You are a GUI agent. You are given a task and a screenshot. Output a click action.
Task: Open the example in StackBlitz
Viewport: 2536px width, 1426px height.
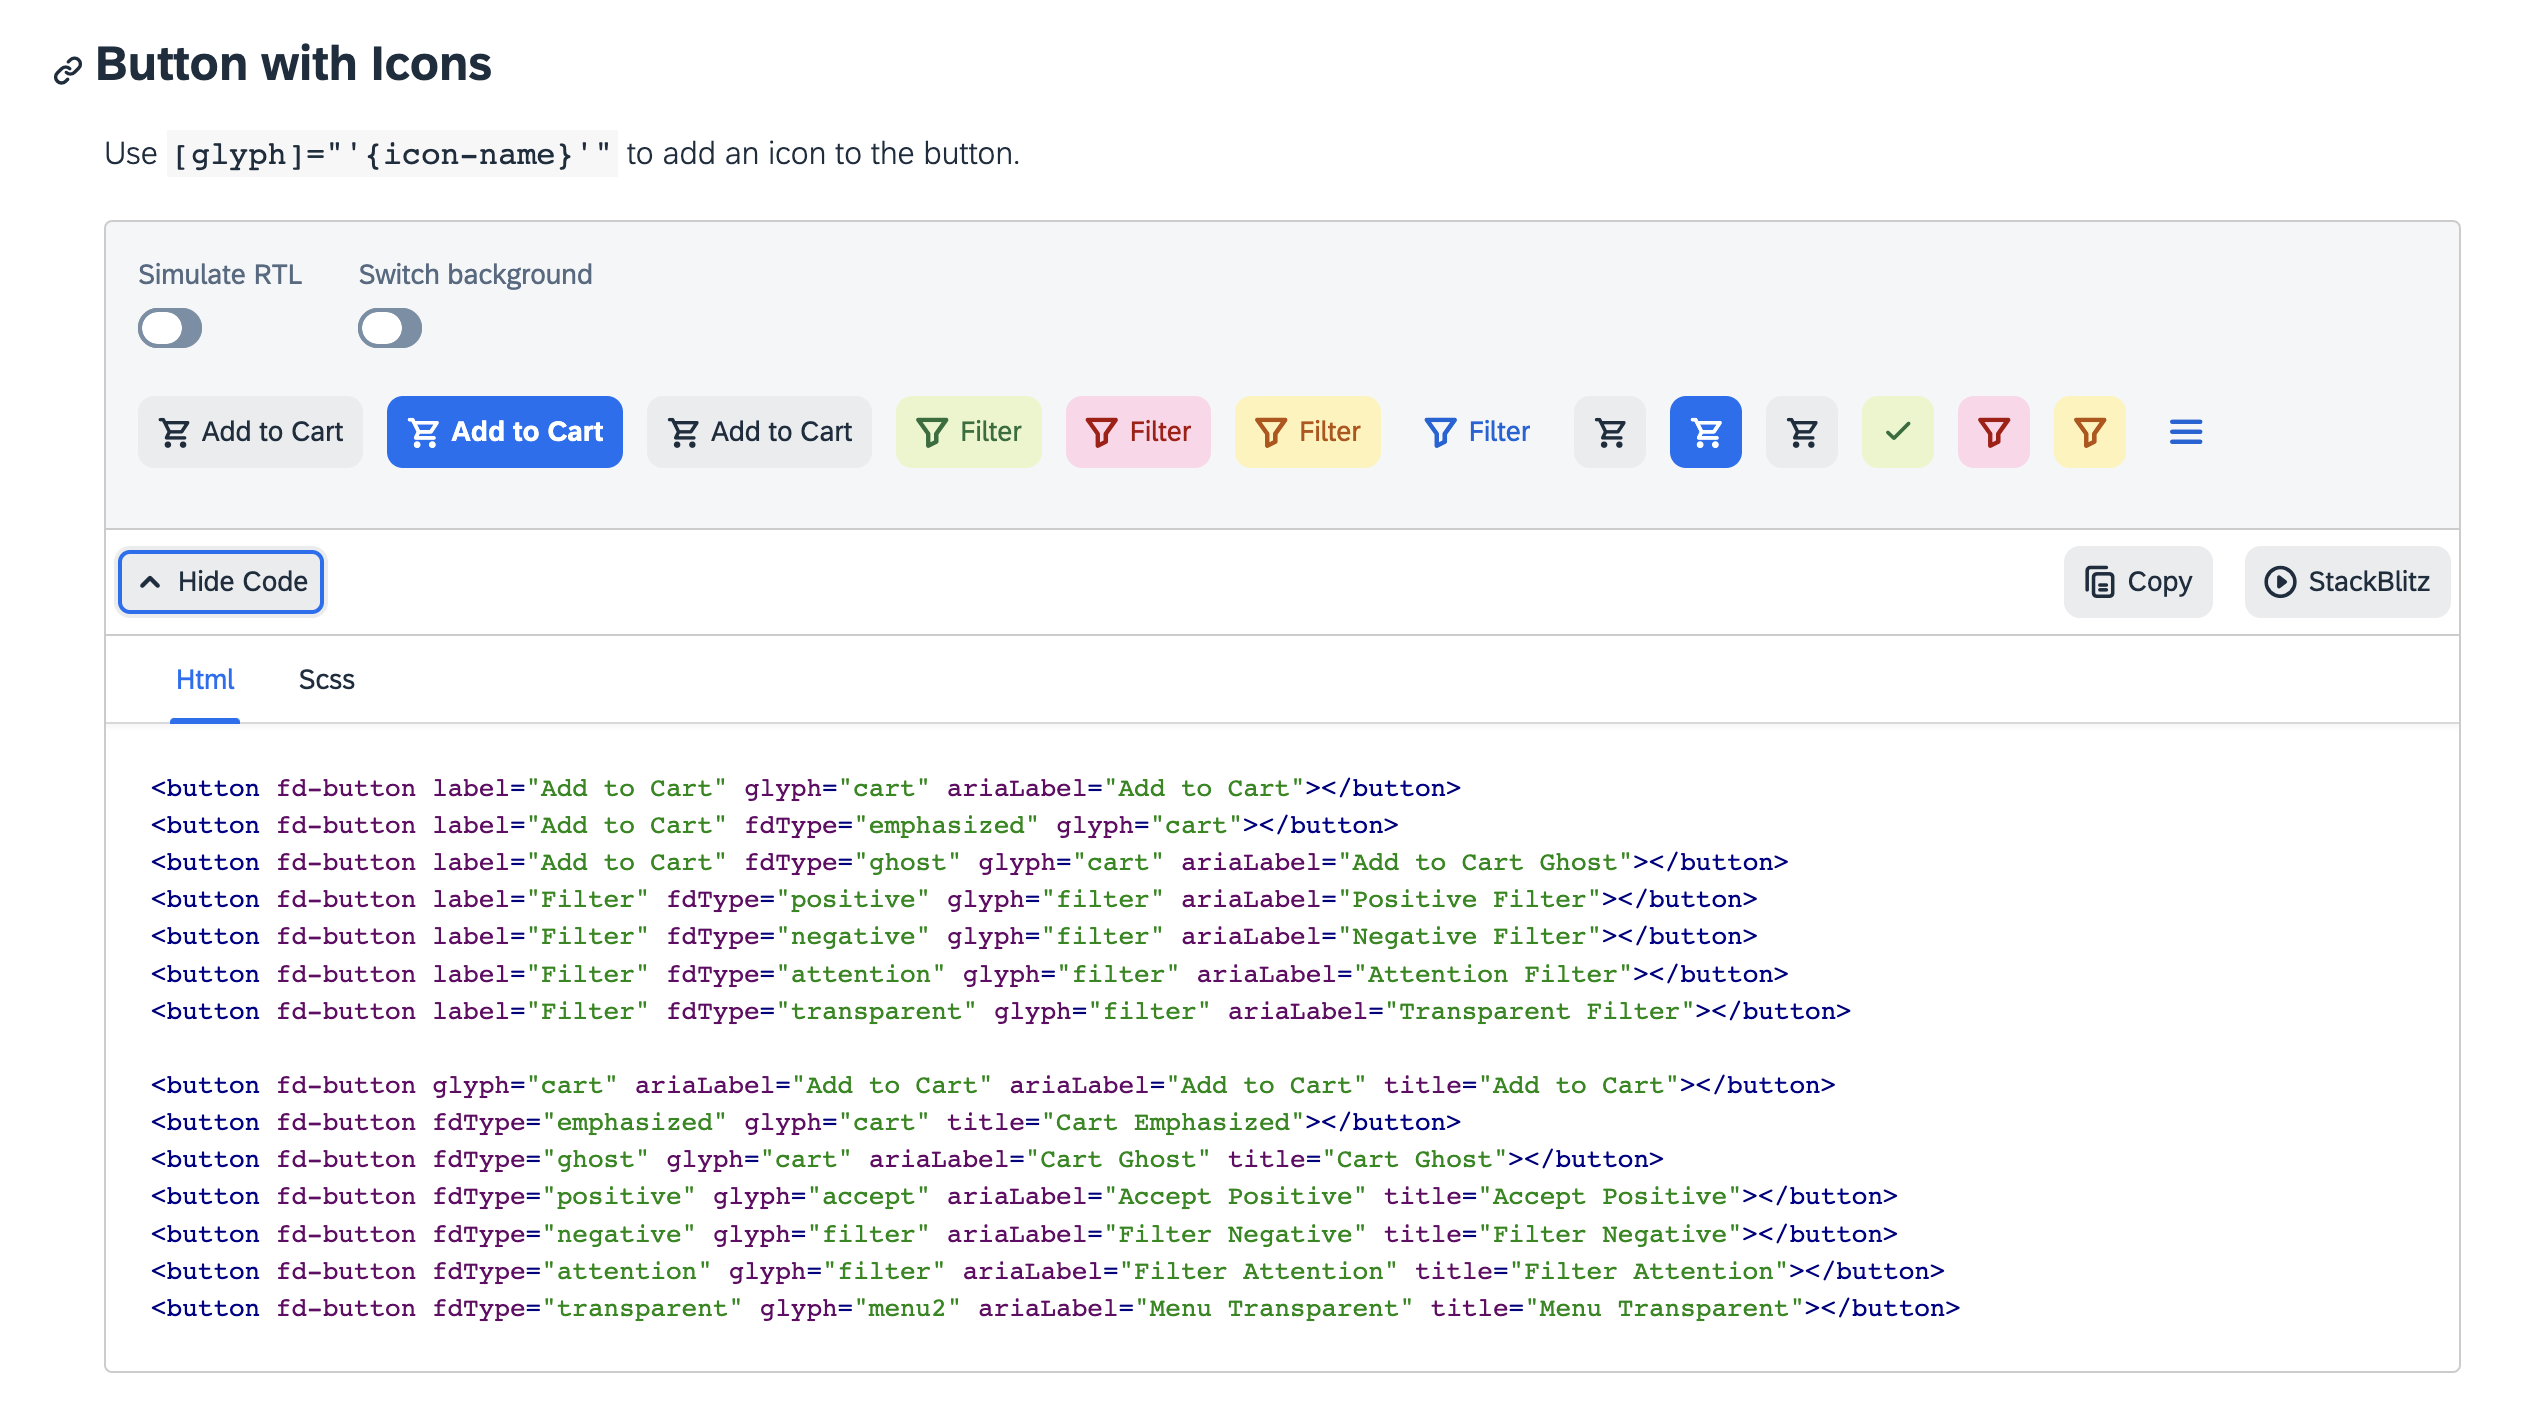(x=2346, y=581)
